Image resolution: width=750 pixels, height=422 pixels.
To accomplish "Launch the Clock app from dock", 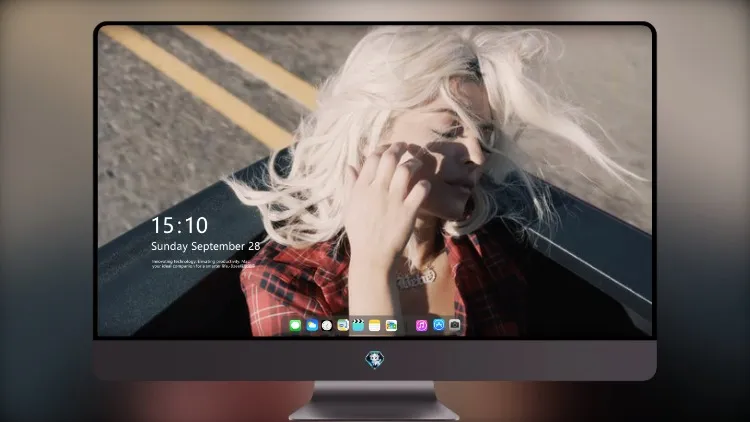I will [x=327, y=326].
